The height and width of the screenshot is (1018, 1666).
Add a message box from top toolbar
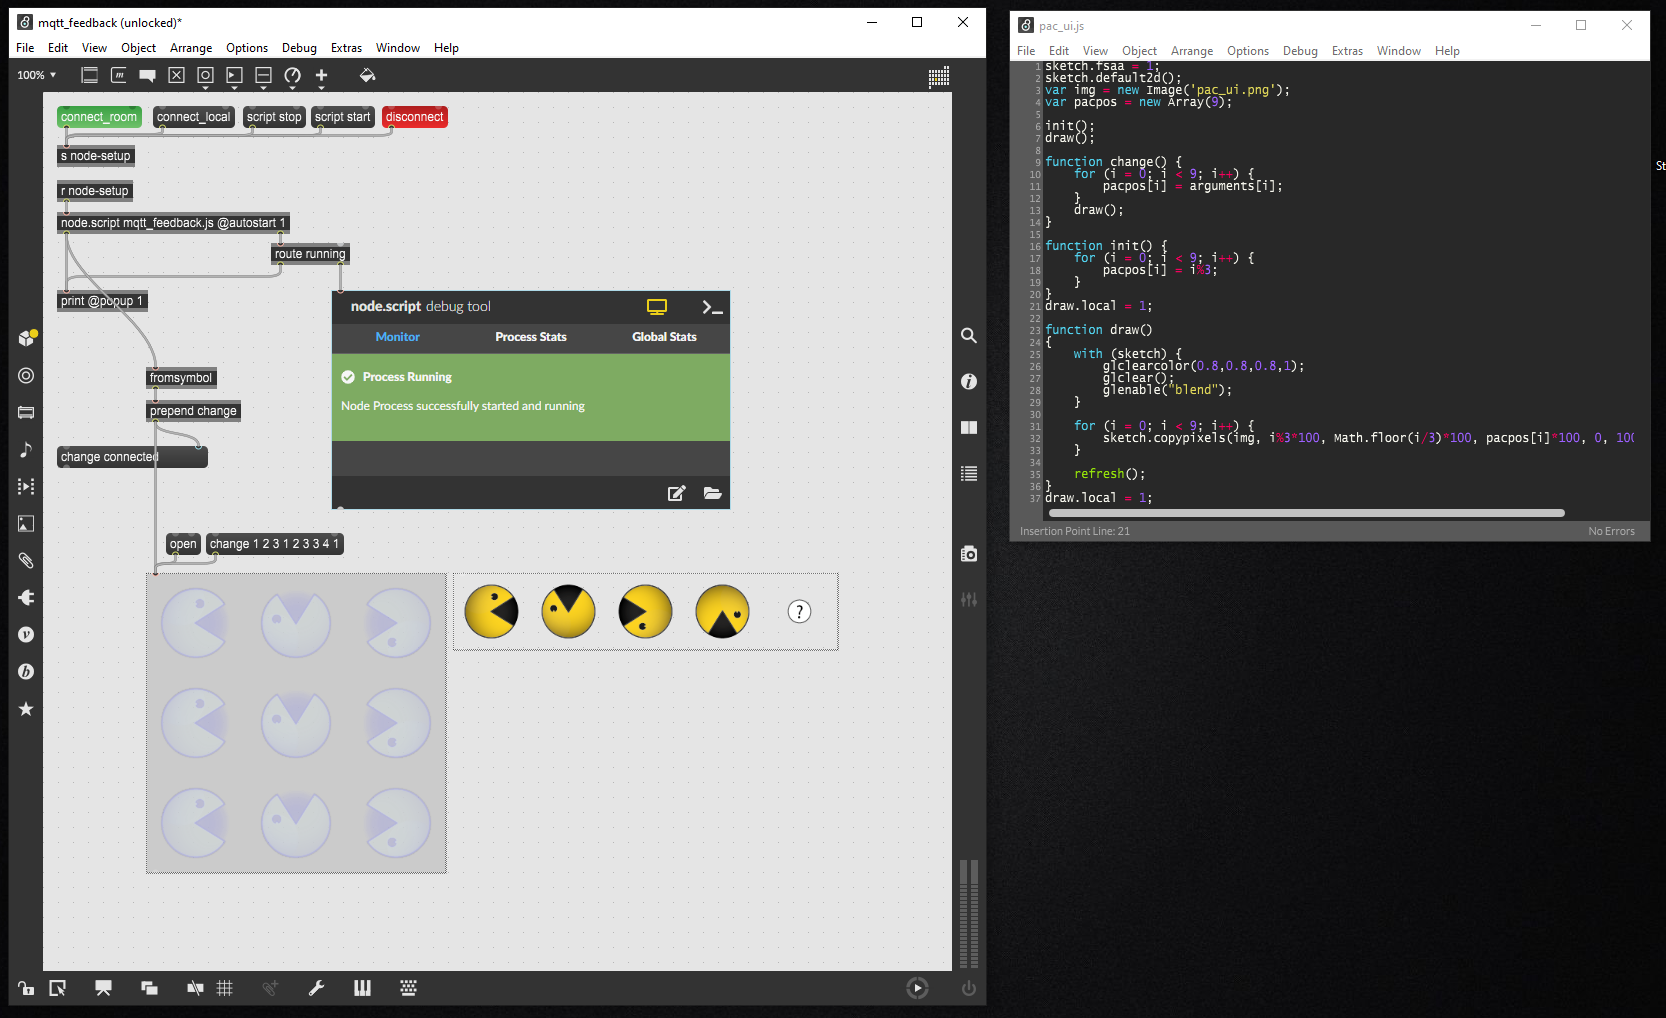point(118,75)
